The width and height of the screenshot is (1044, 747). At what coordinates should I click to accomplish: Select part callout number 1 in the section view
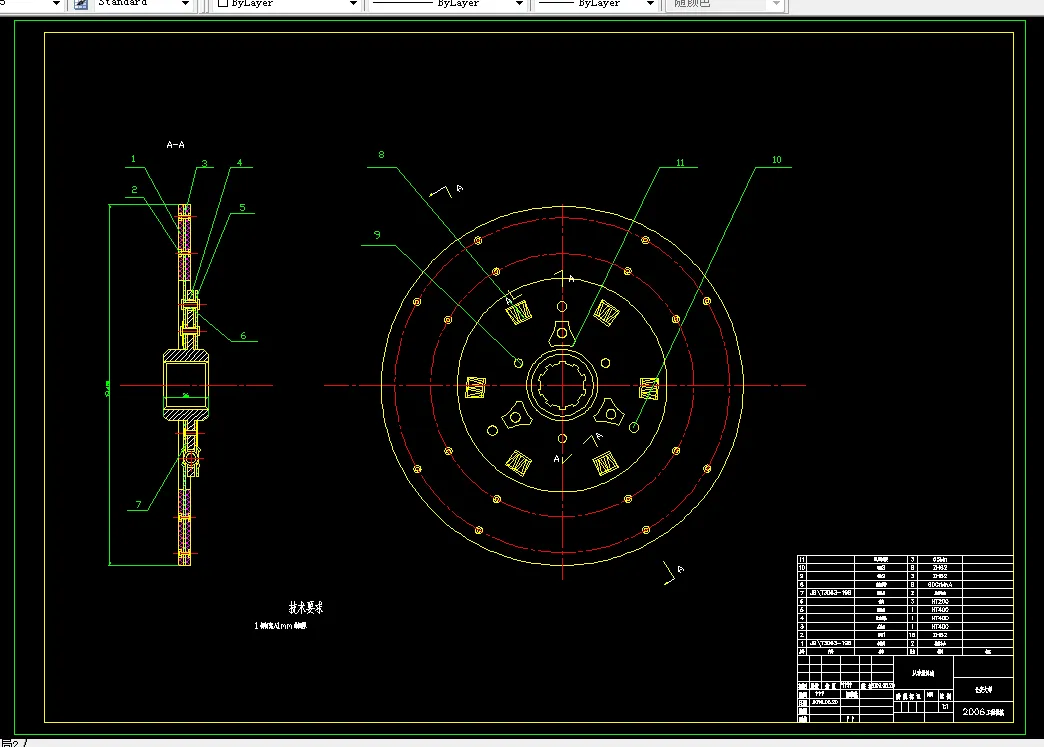[133, 159]
